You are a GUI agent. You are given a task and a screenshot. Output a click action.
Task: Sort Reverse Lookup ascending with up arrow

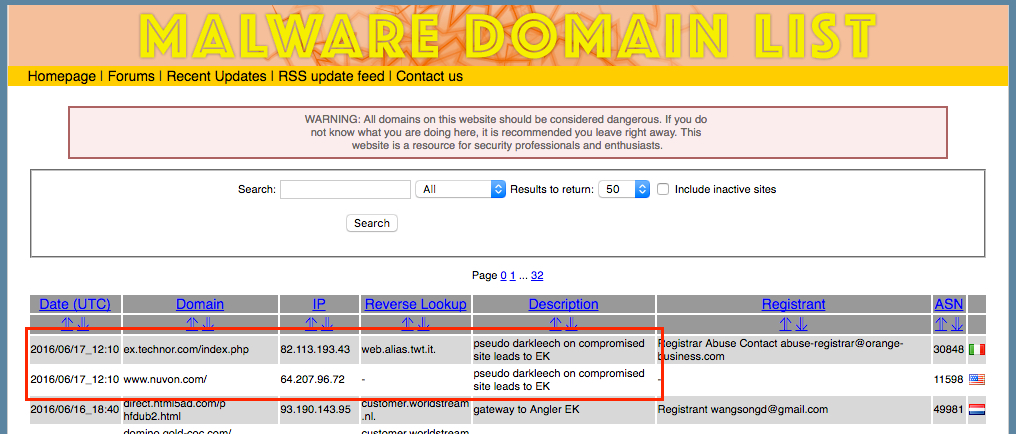(x=407, y=324)
